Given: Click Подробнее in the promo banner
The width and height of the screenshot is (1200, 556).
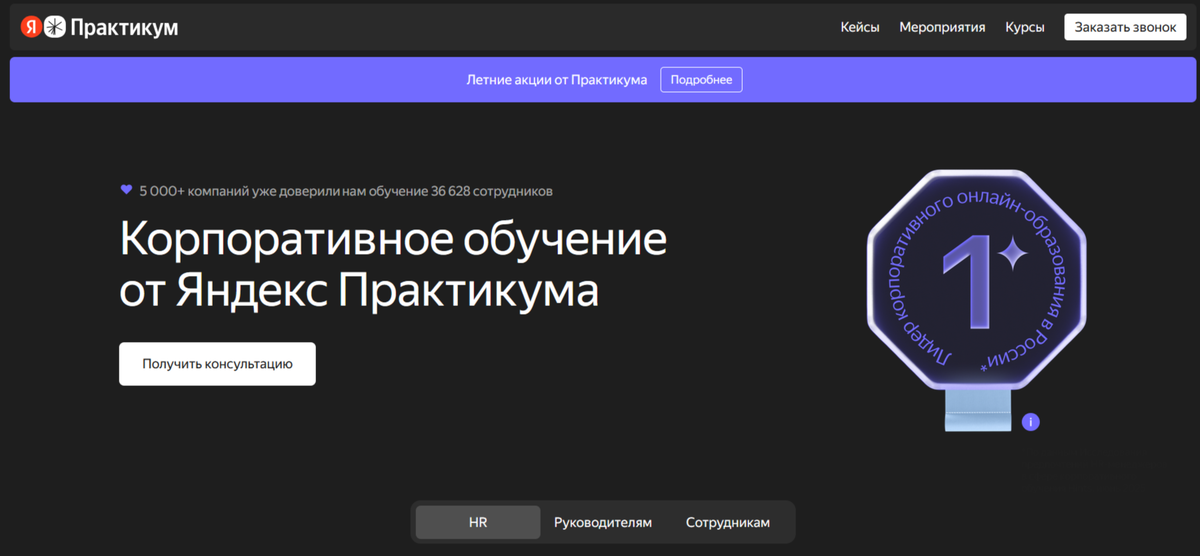Looking at the screenshot, I should click(701, 79).
